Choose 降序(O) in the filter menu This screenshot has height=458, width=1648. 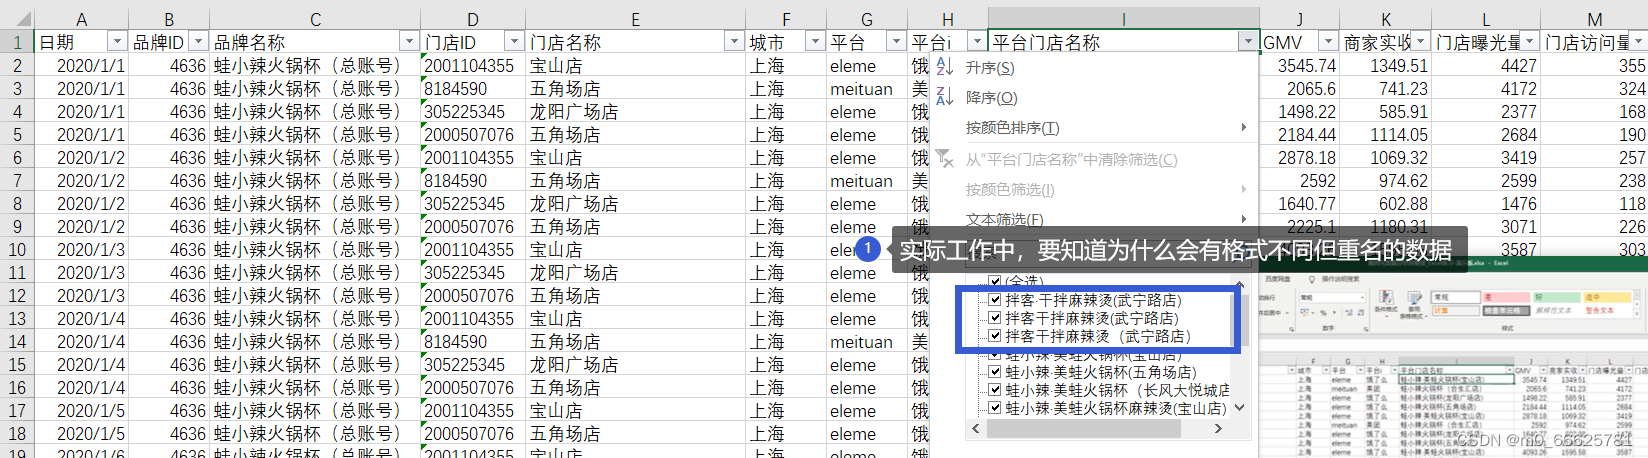[x=992, y=98]
